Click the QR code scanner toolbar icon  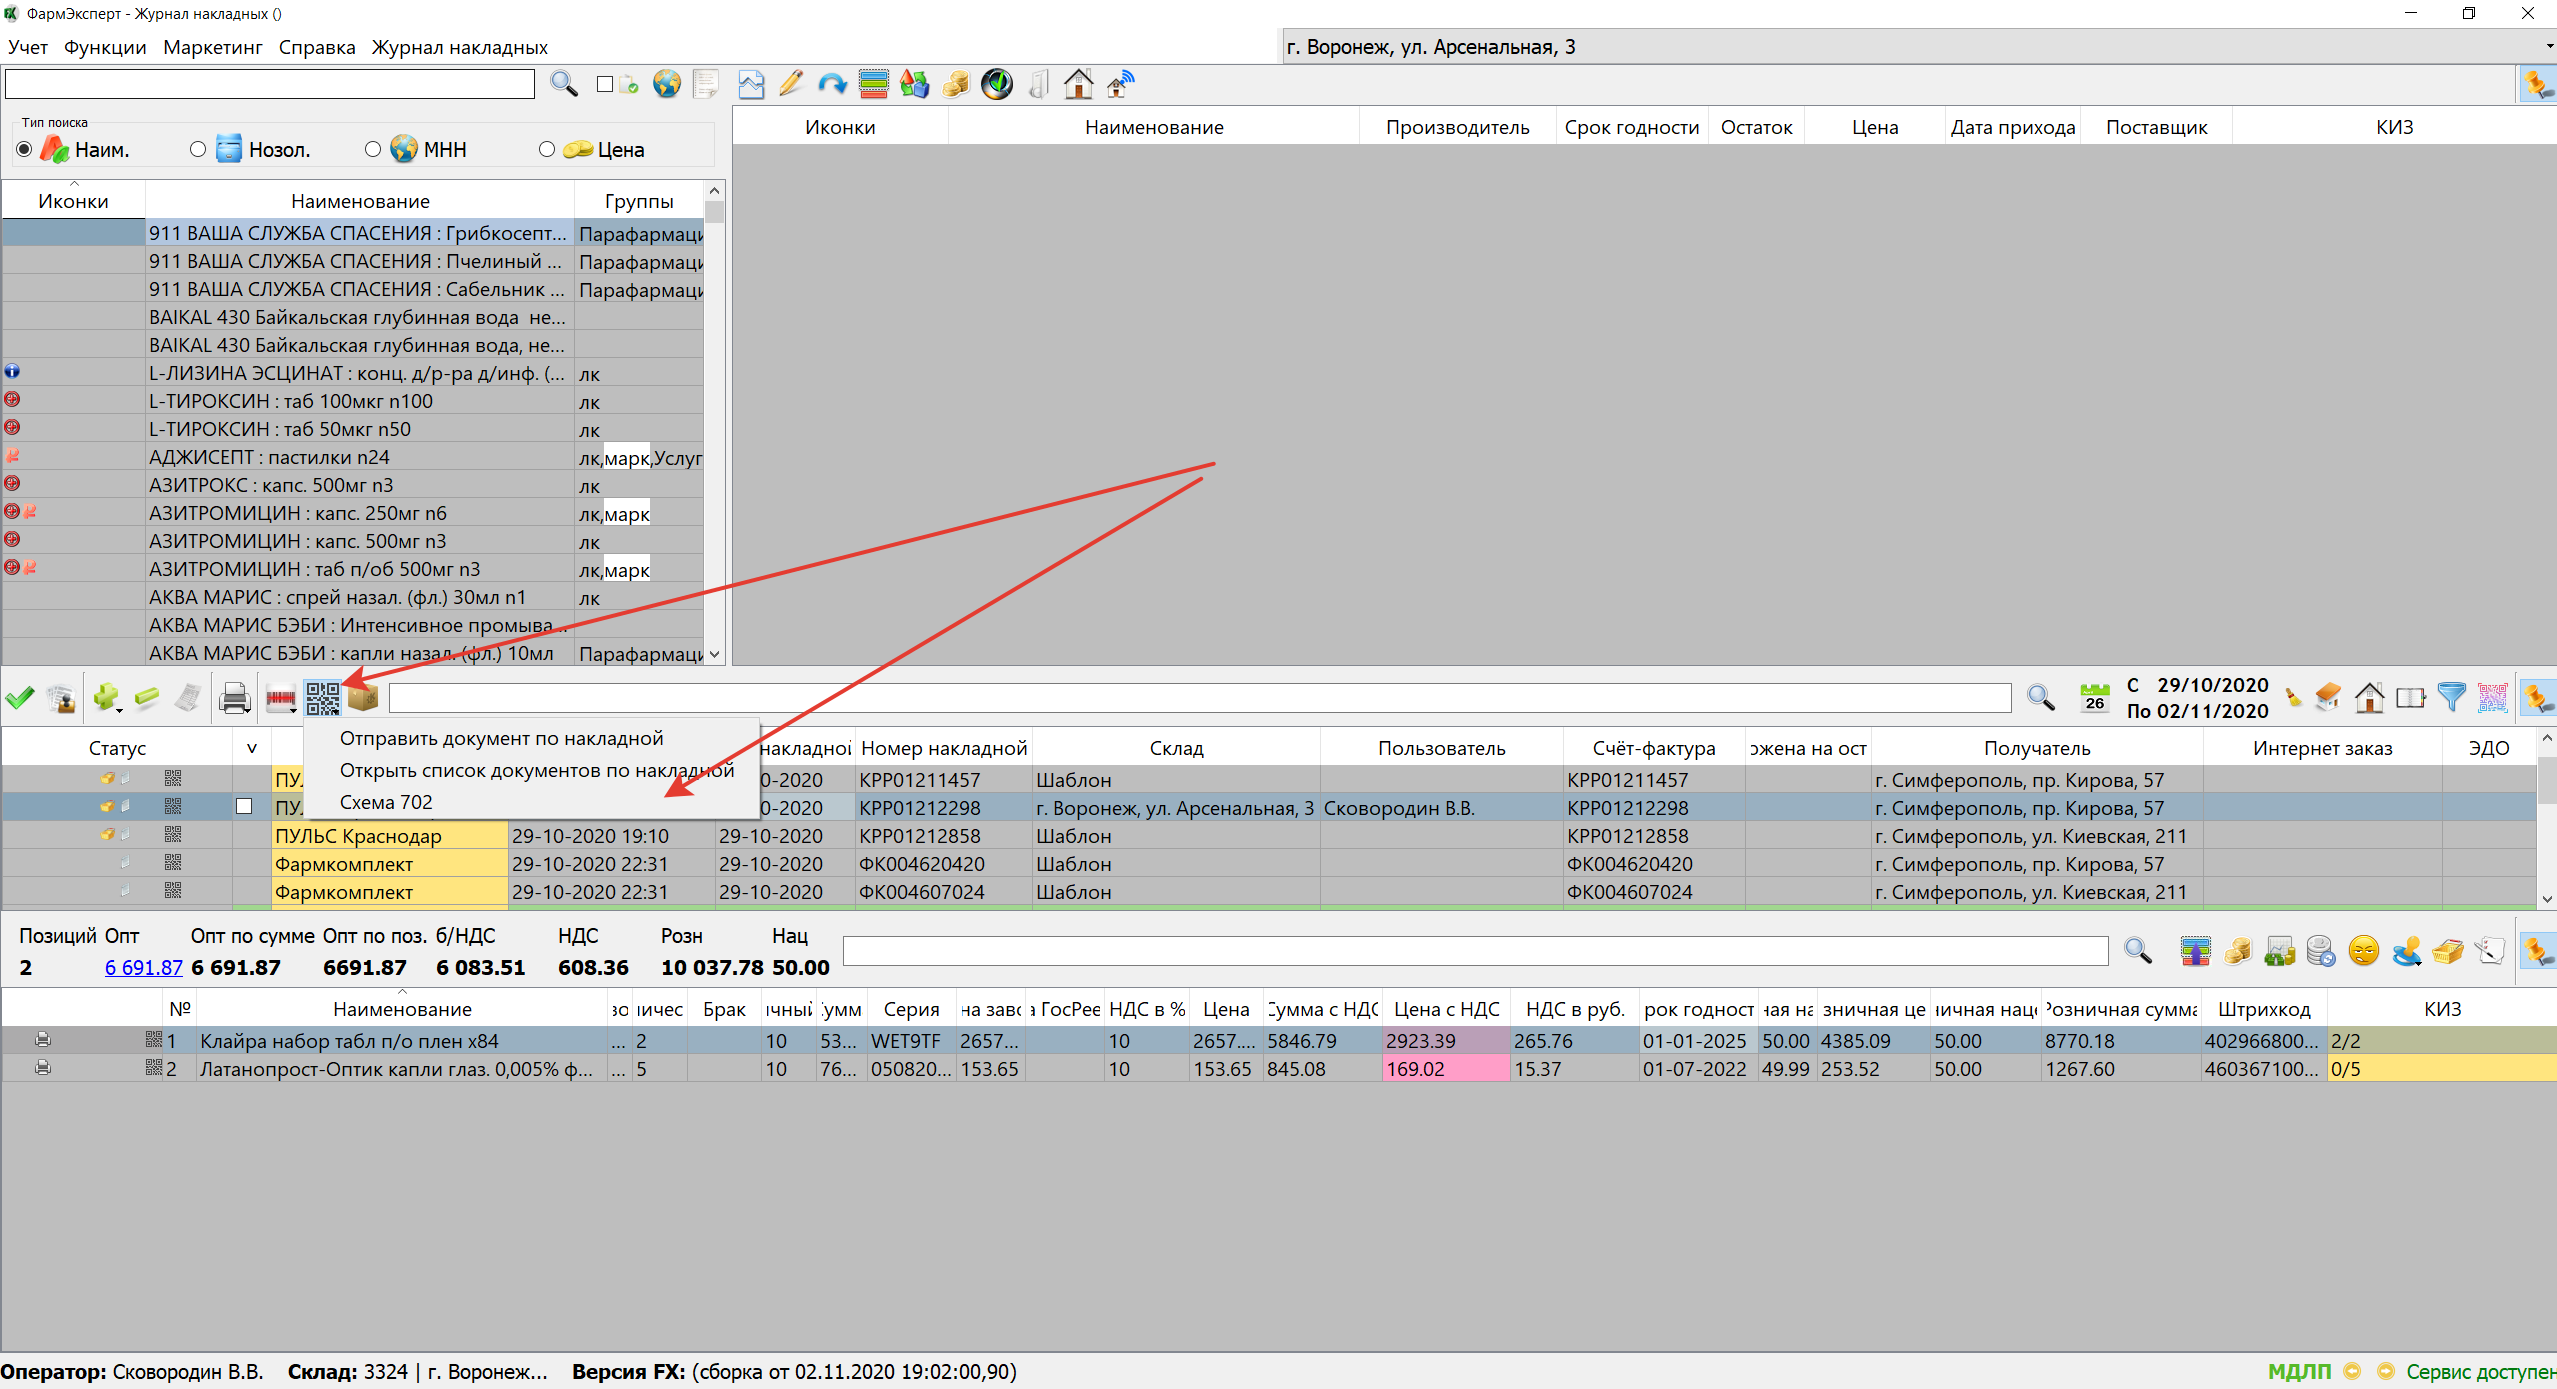point(322,697)
